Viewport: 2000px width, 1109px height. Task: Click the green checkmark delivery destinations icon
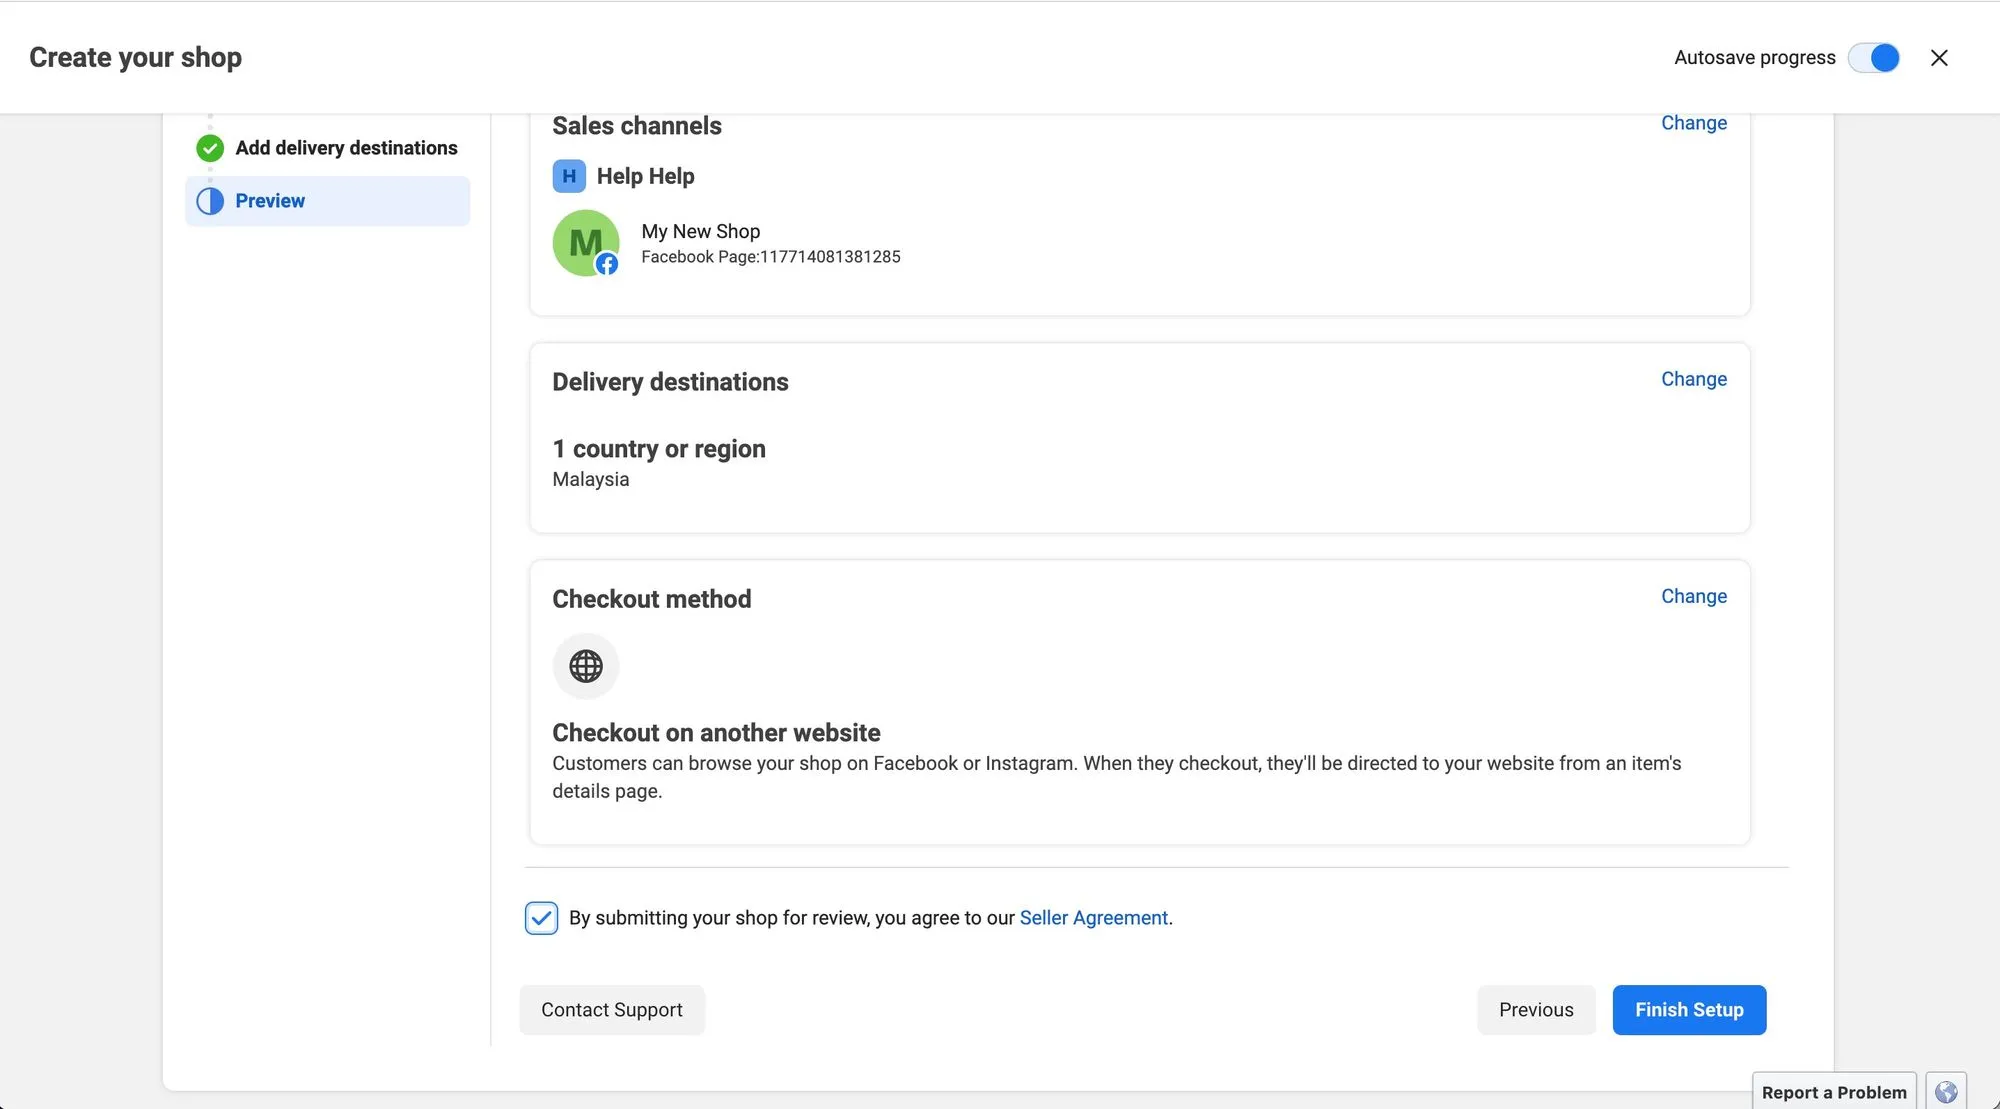[x=210, y=148]
